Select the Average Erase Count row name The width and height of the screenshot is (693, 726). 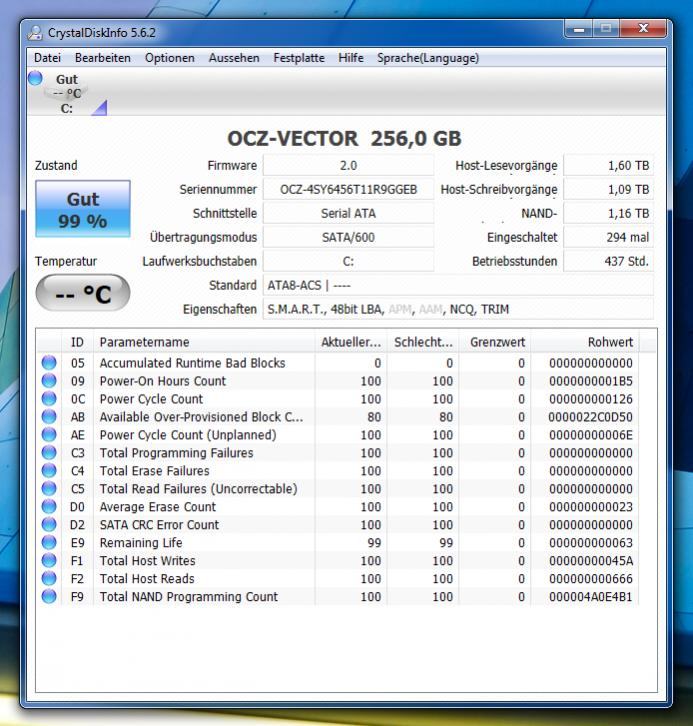[158, 507]
